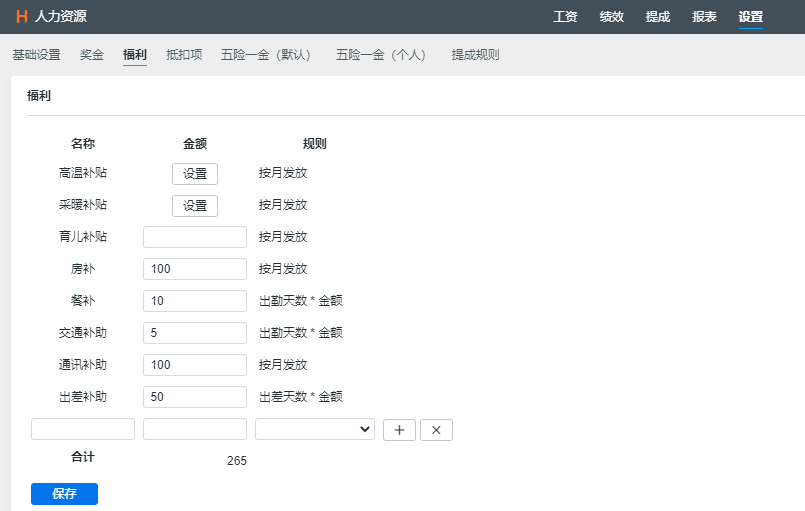Switch to the 奖金 tab
Viewport: 805px width, 511px height.
click(92, 55)
